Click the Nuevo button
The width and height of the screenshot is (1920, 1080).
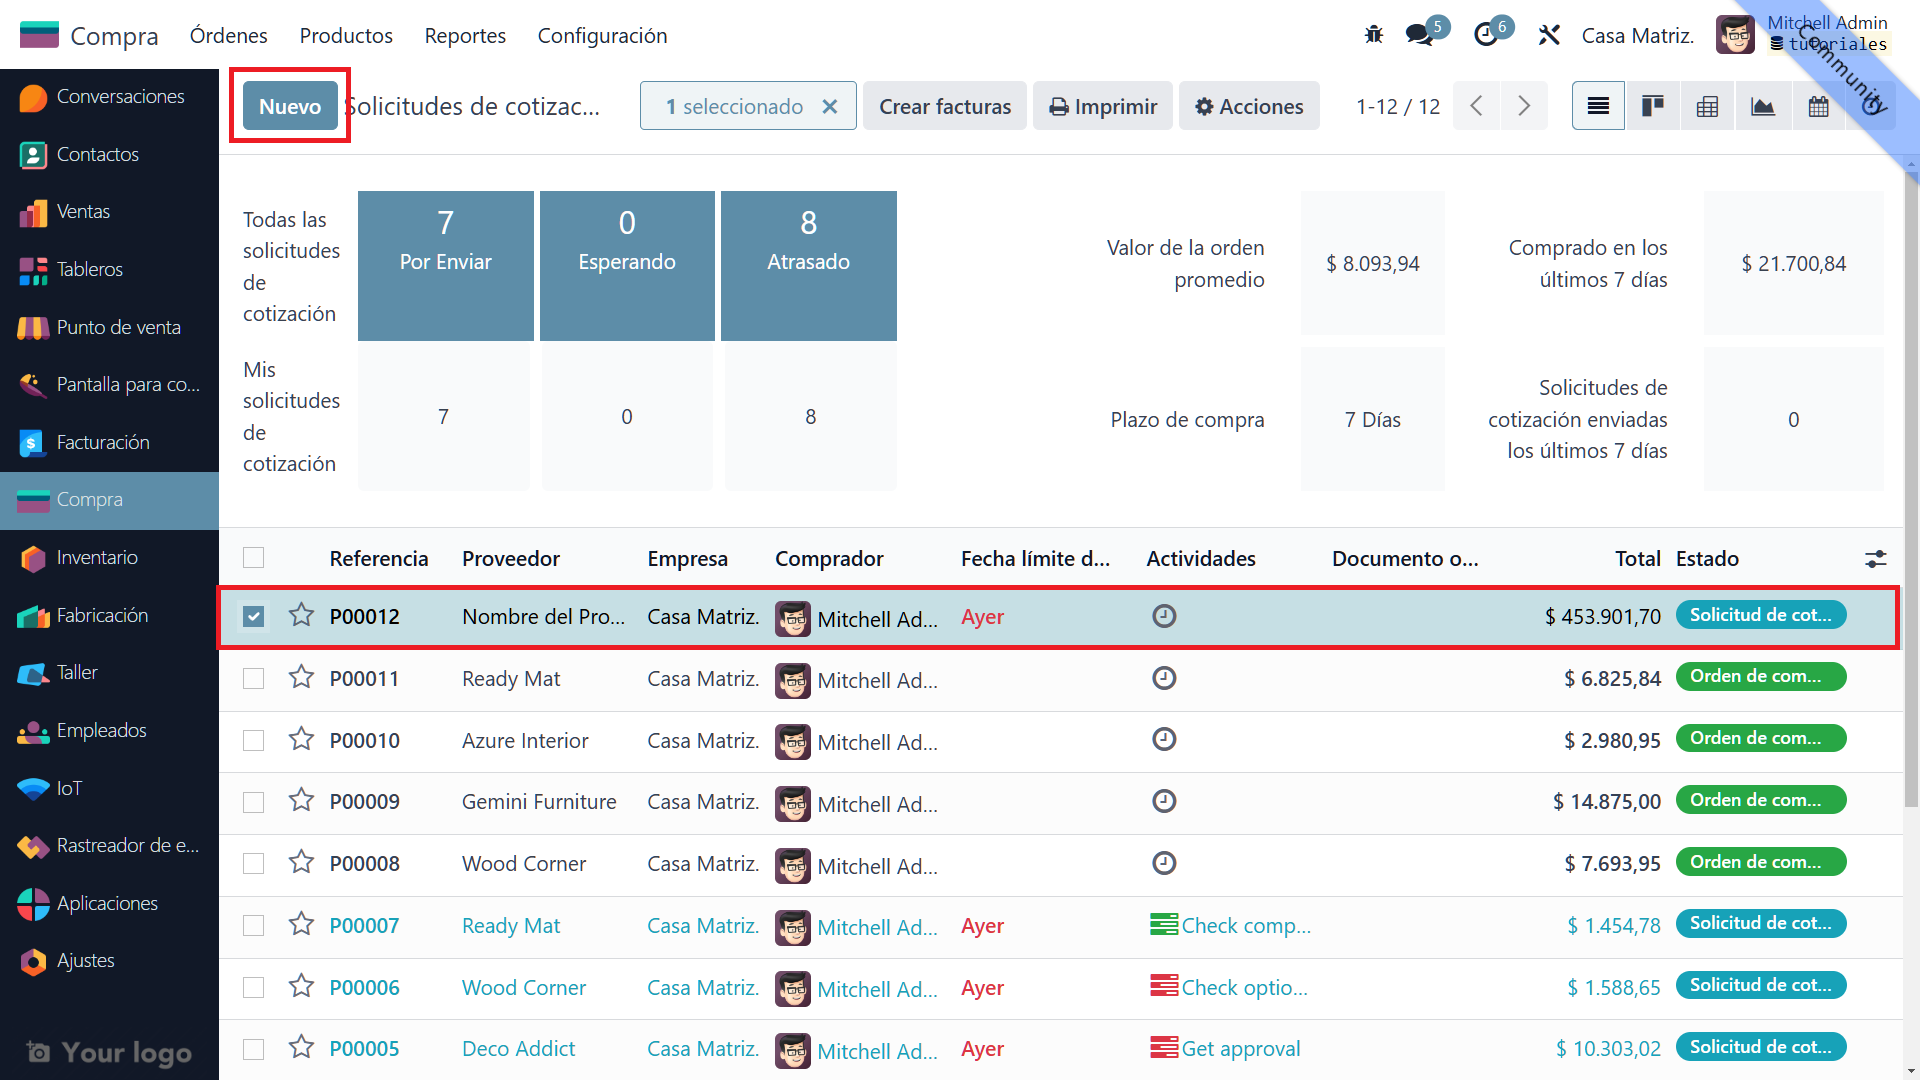290,106
